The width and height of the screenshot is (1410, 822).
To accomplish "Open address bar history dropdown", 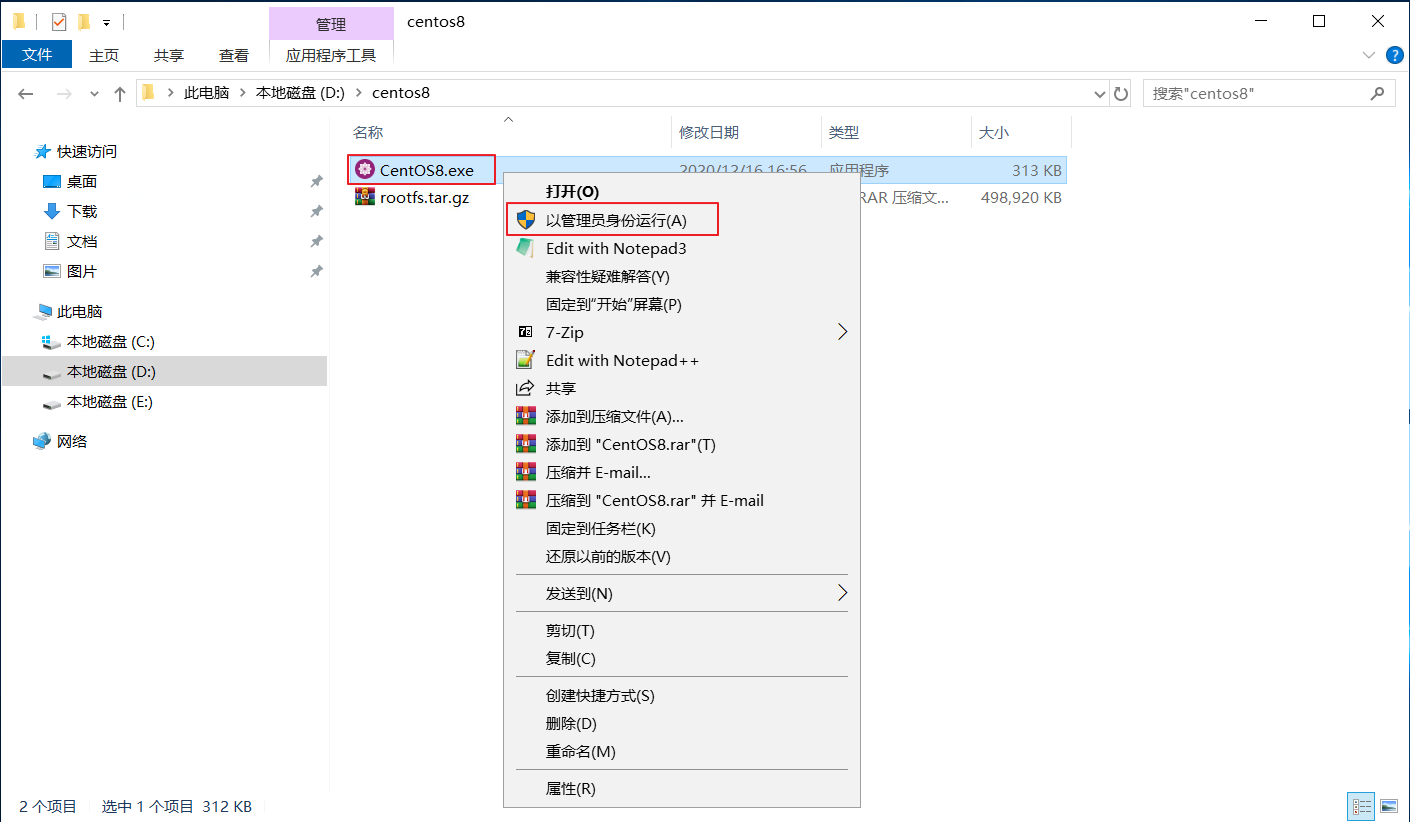I will click(1100, 93).
